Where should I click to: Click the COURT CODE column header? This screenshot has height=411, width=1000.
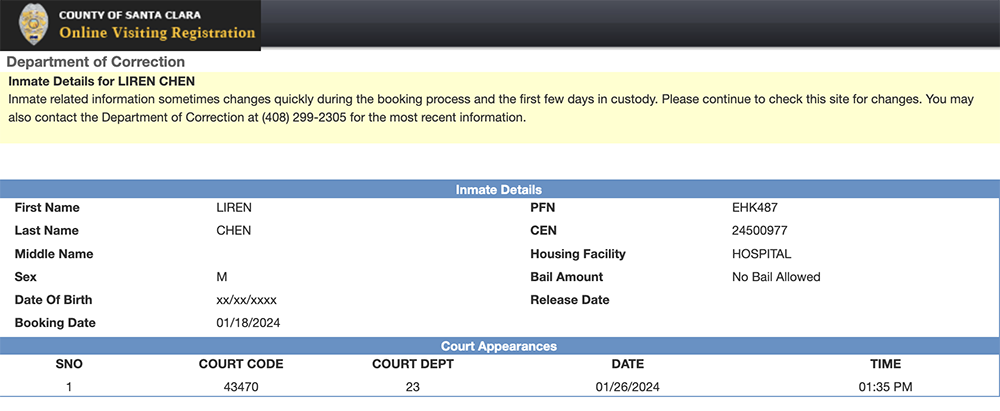tap(241, 364)
